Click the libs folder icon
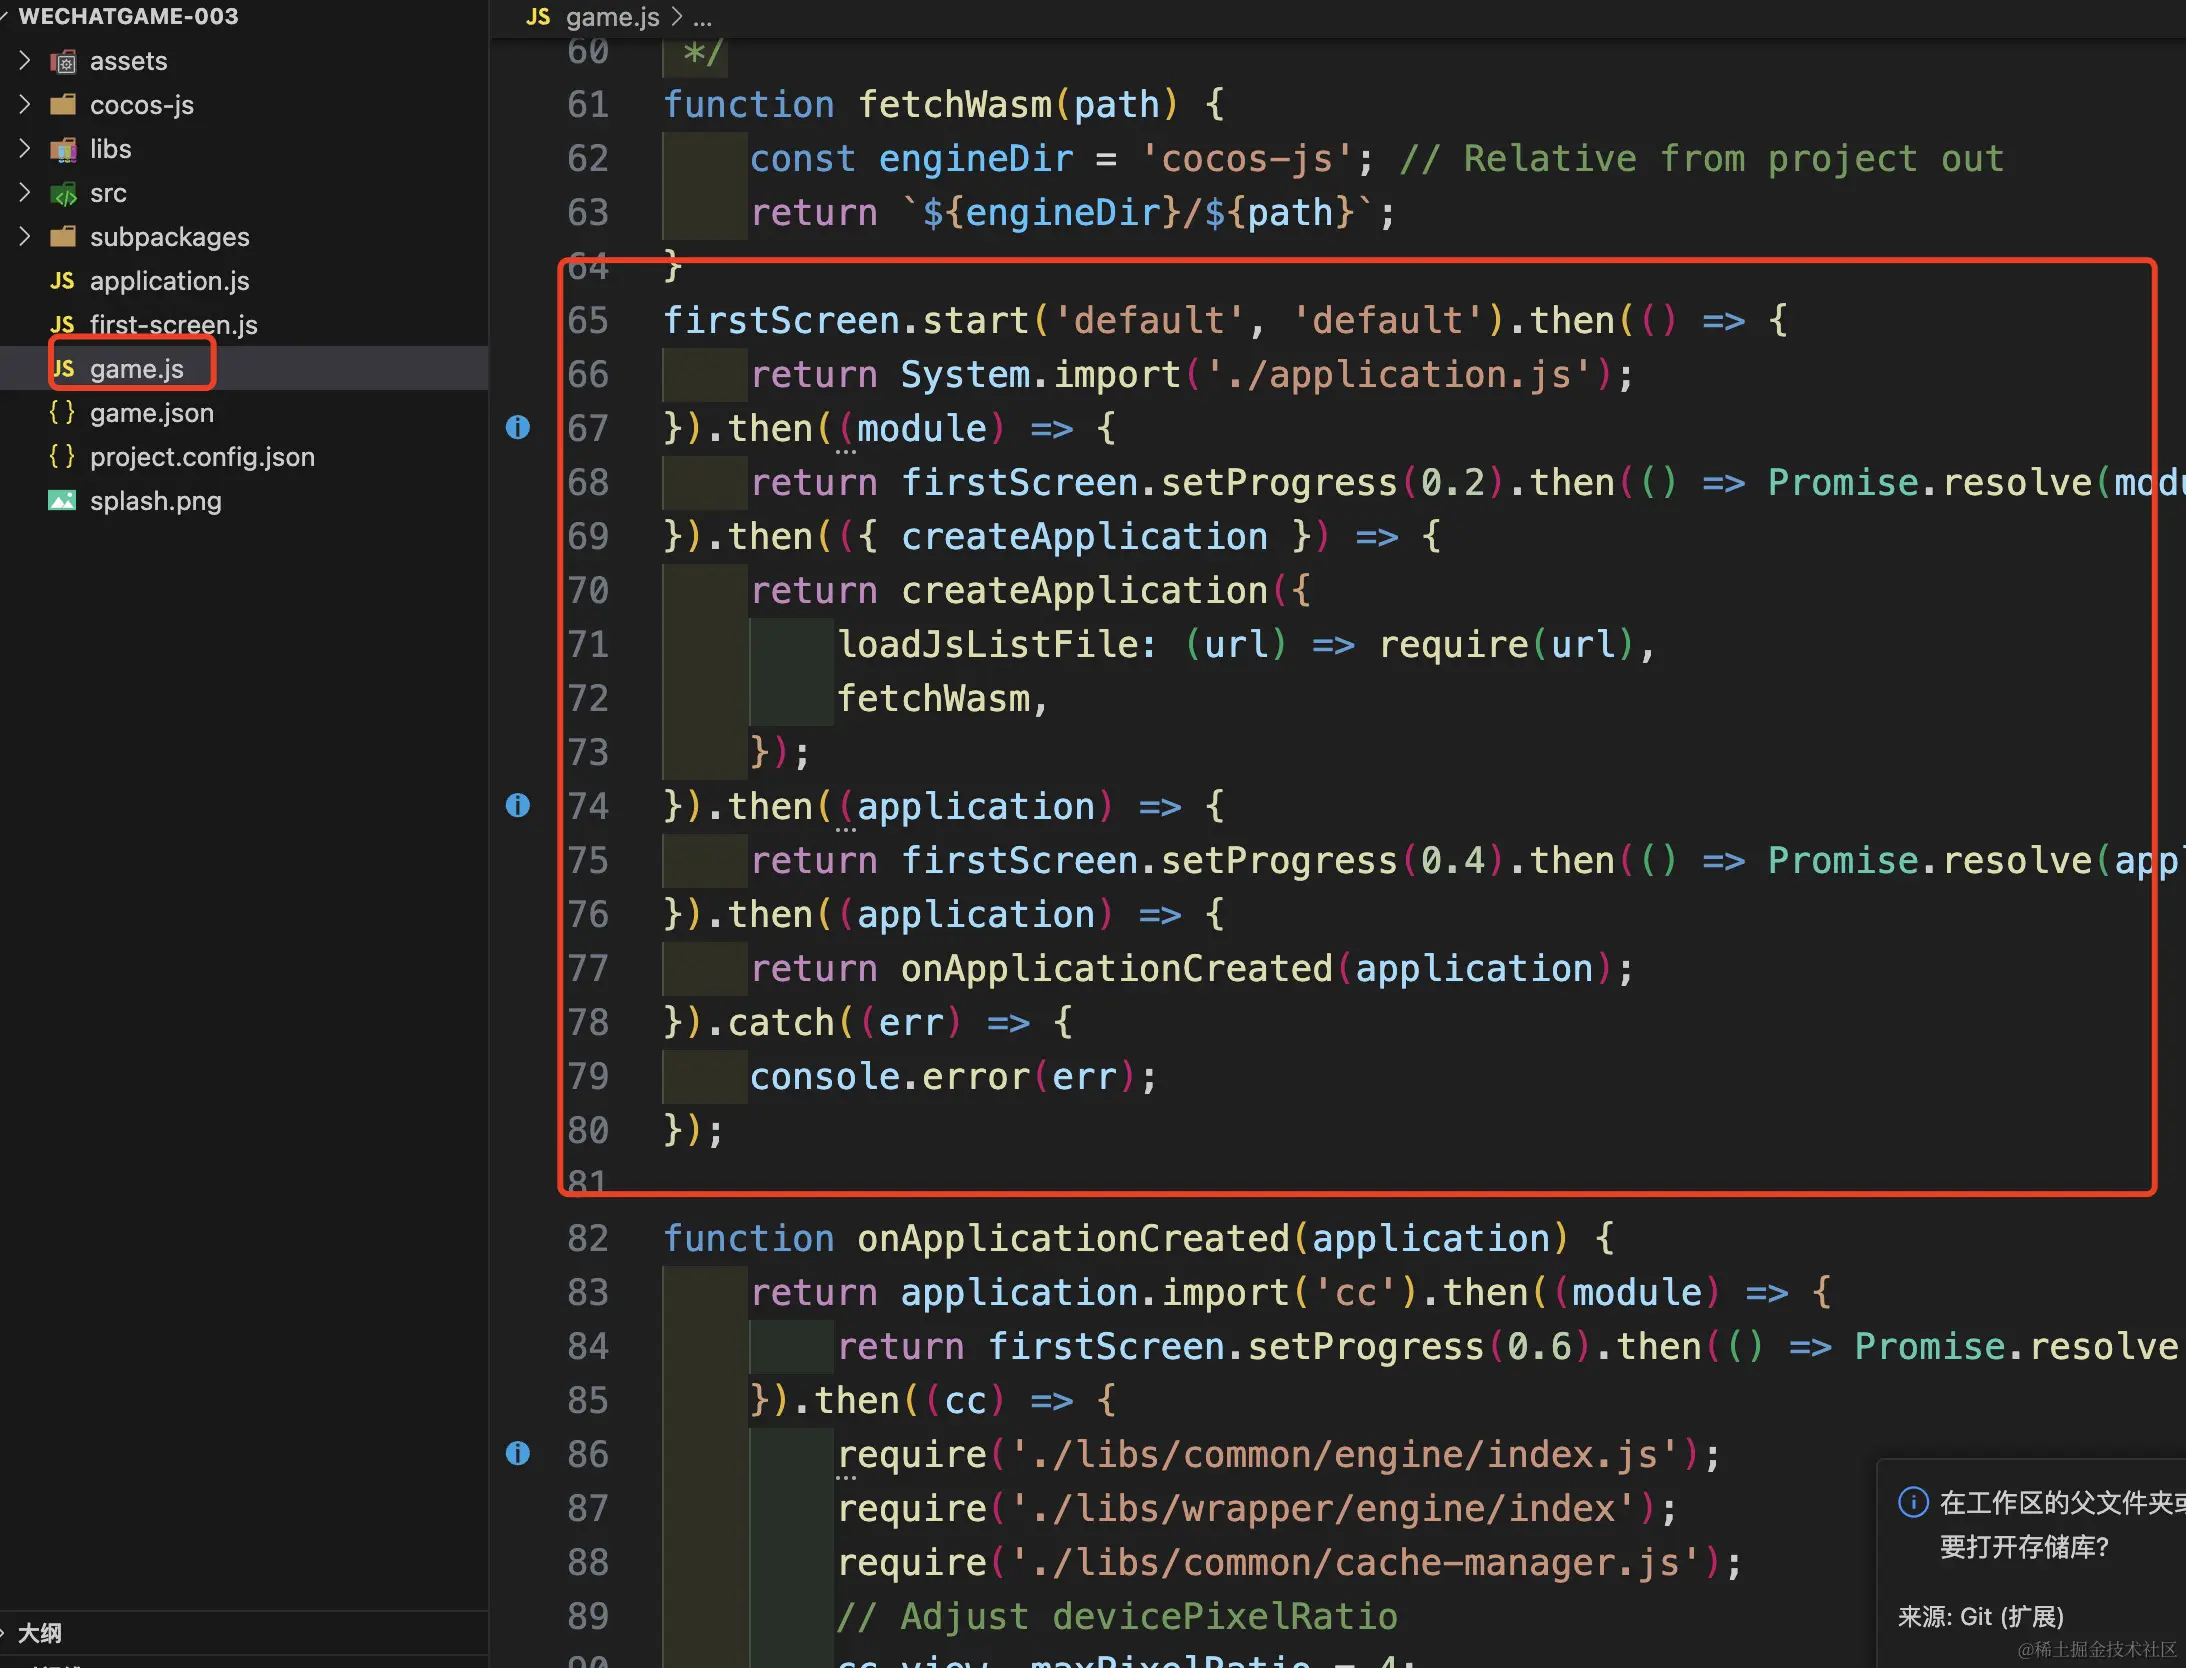This screenshot has height=1668, width=2186. tap(63, 150)
